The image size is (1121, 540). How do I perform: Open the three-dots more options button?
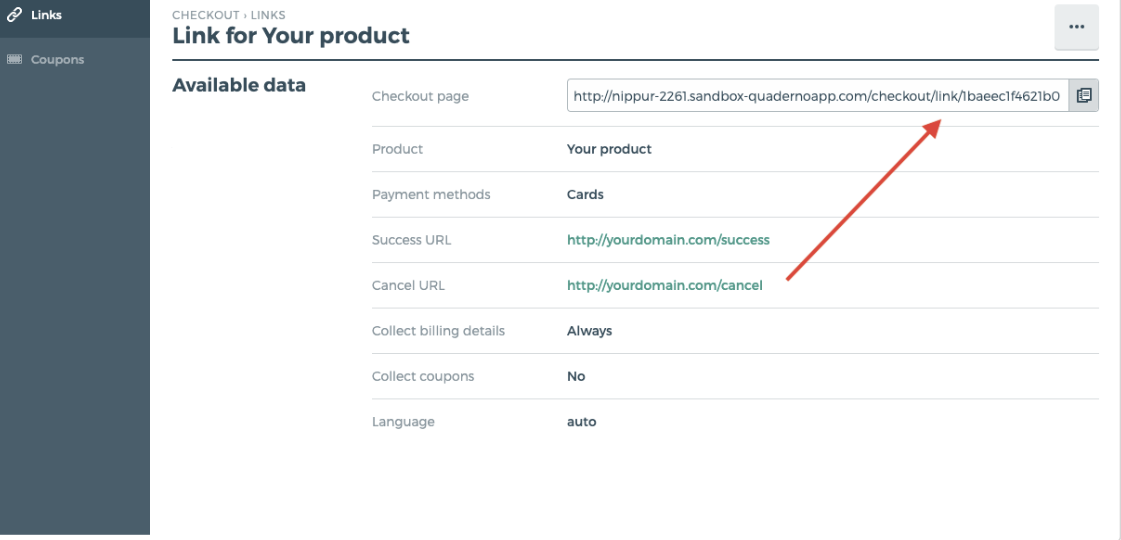pos(1076,27)
